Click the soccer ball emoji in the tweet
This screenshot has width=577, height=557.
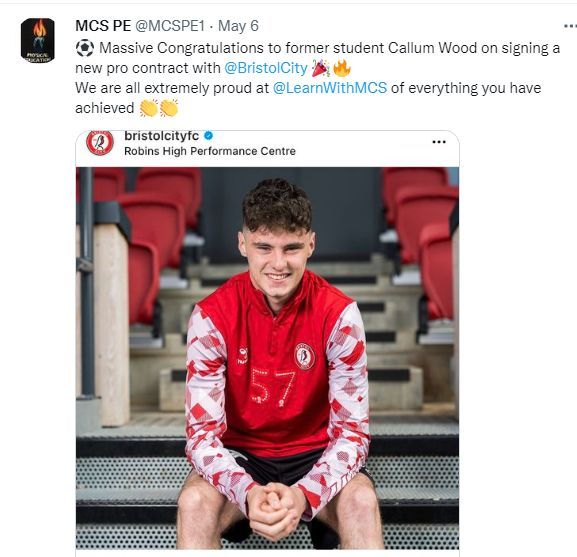pos(85,48)
